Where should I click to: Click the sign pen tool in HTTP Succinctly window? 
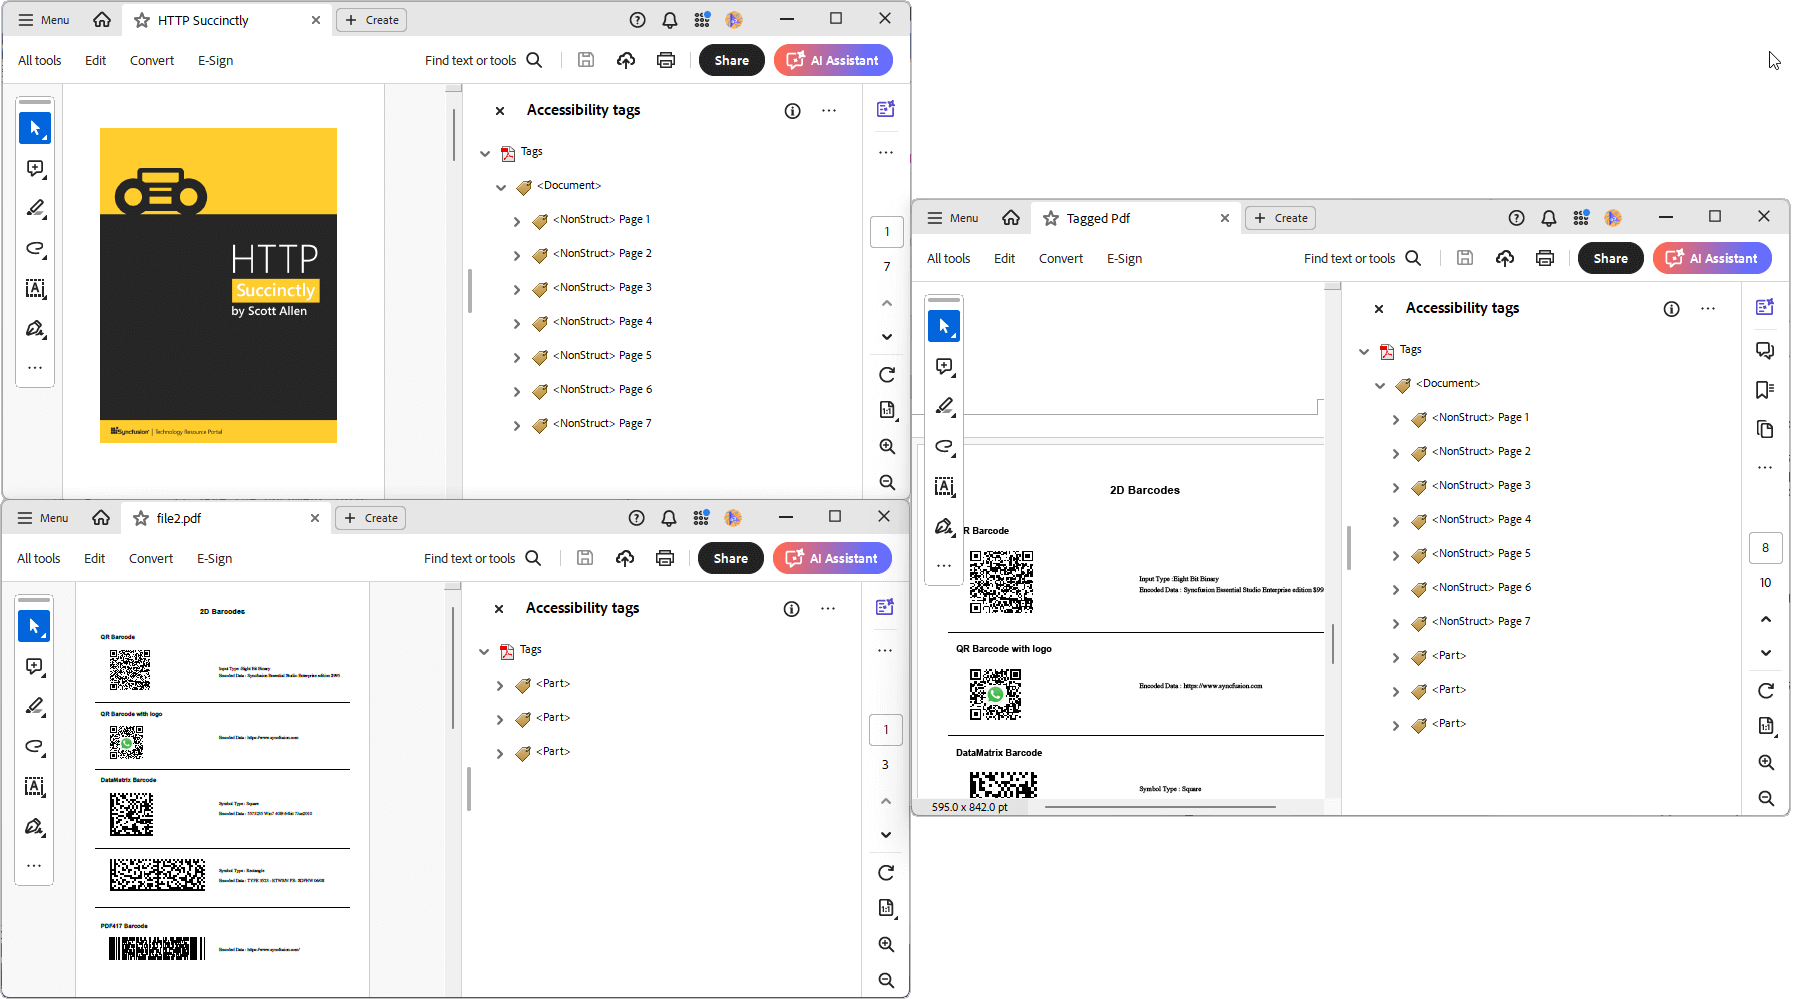point(35,328)
